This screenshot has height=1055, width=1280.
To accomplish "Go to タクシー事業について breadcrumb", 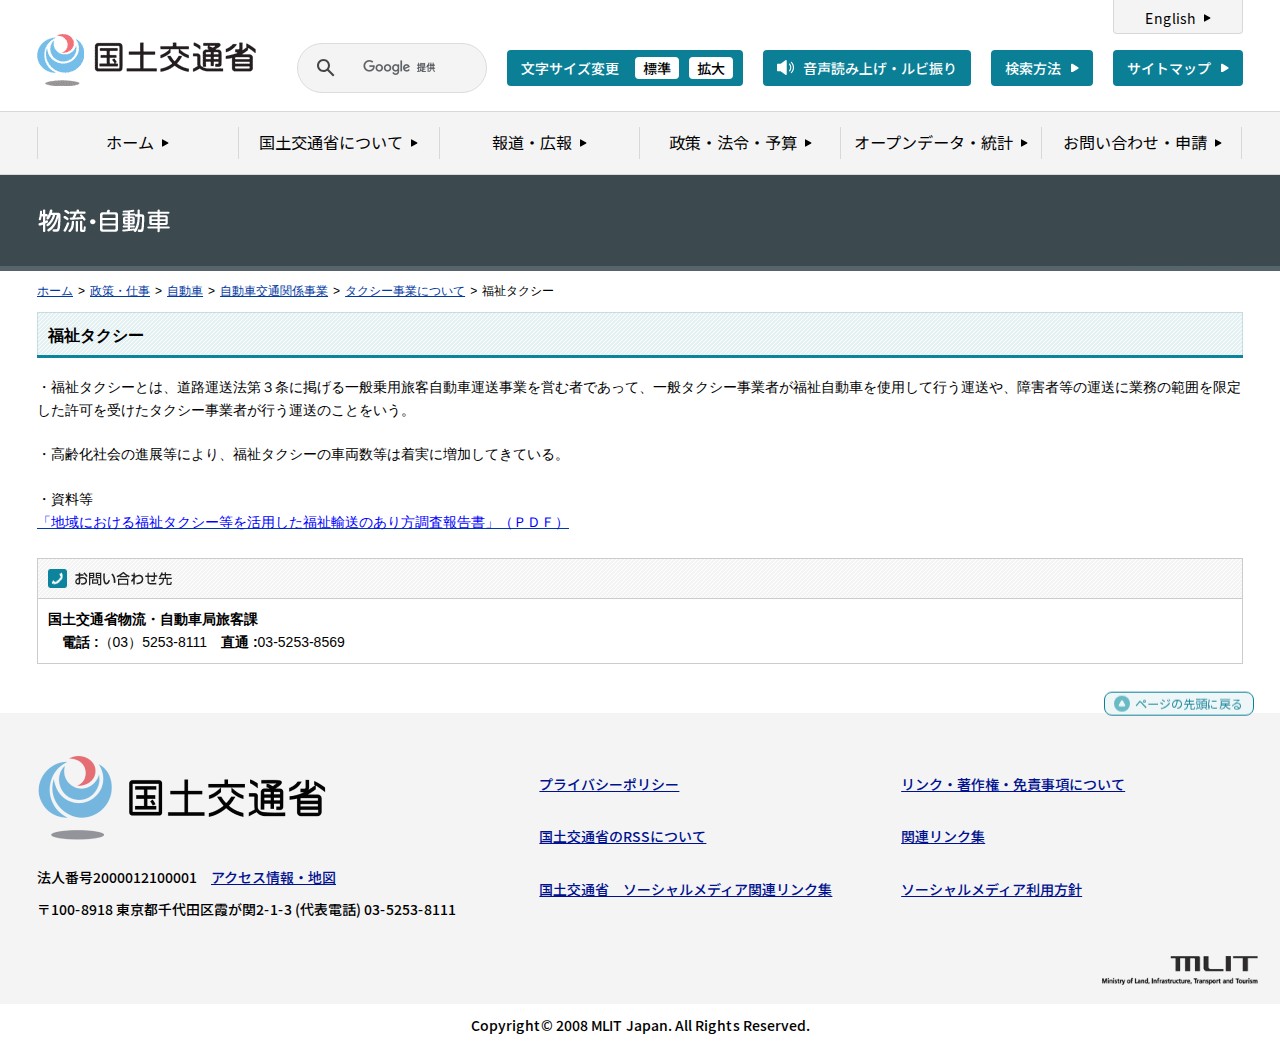I will click(x=405, y=291).
